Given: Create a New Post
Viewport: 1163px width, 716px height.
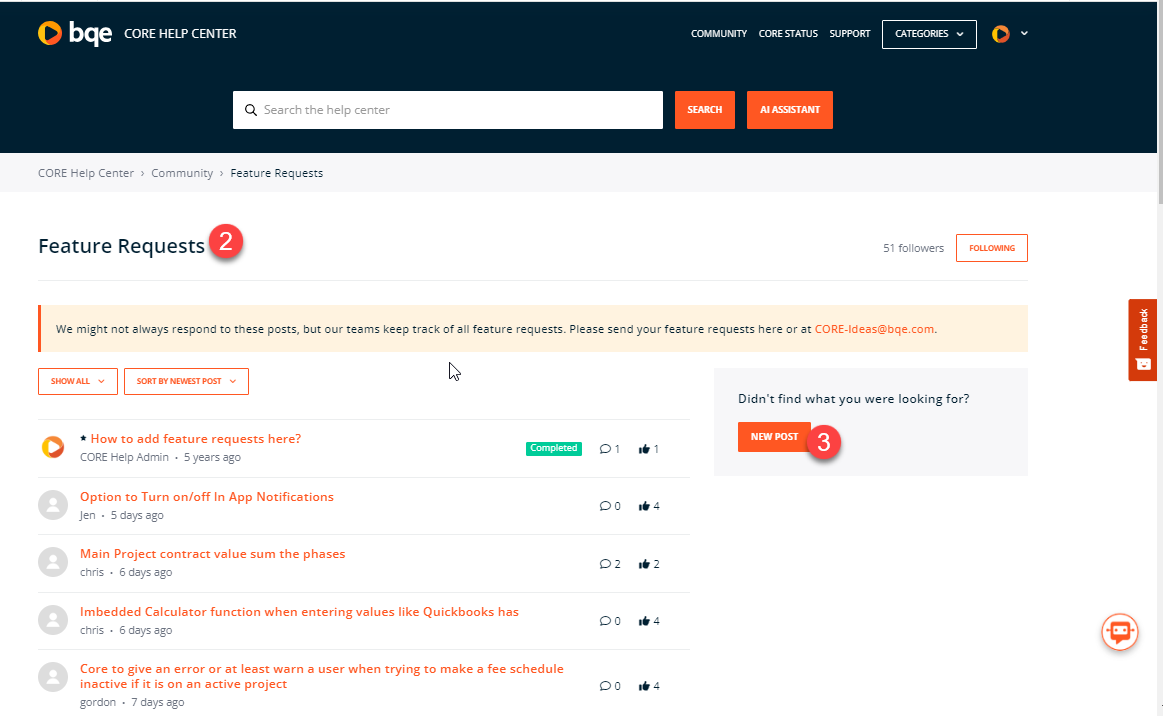Looking at the screenshot, I should tap(774, 437).
